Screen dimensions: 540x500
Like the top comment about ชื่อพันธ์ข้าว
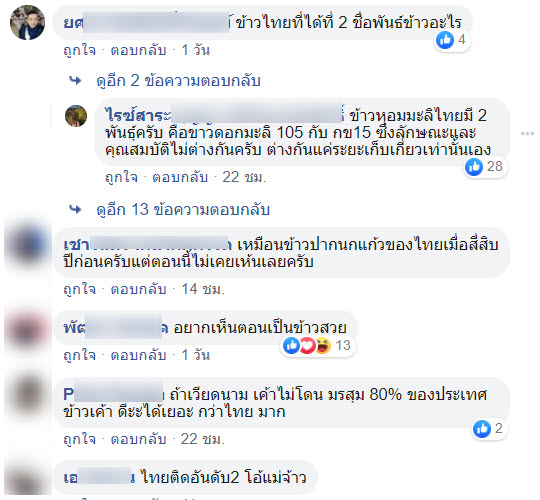point(80,50)
